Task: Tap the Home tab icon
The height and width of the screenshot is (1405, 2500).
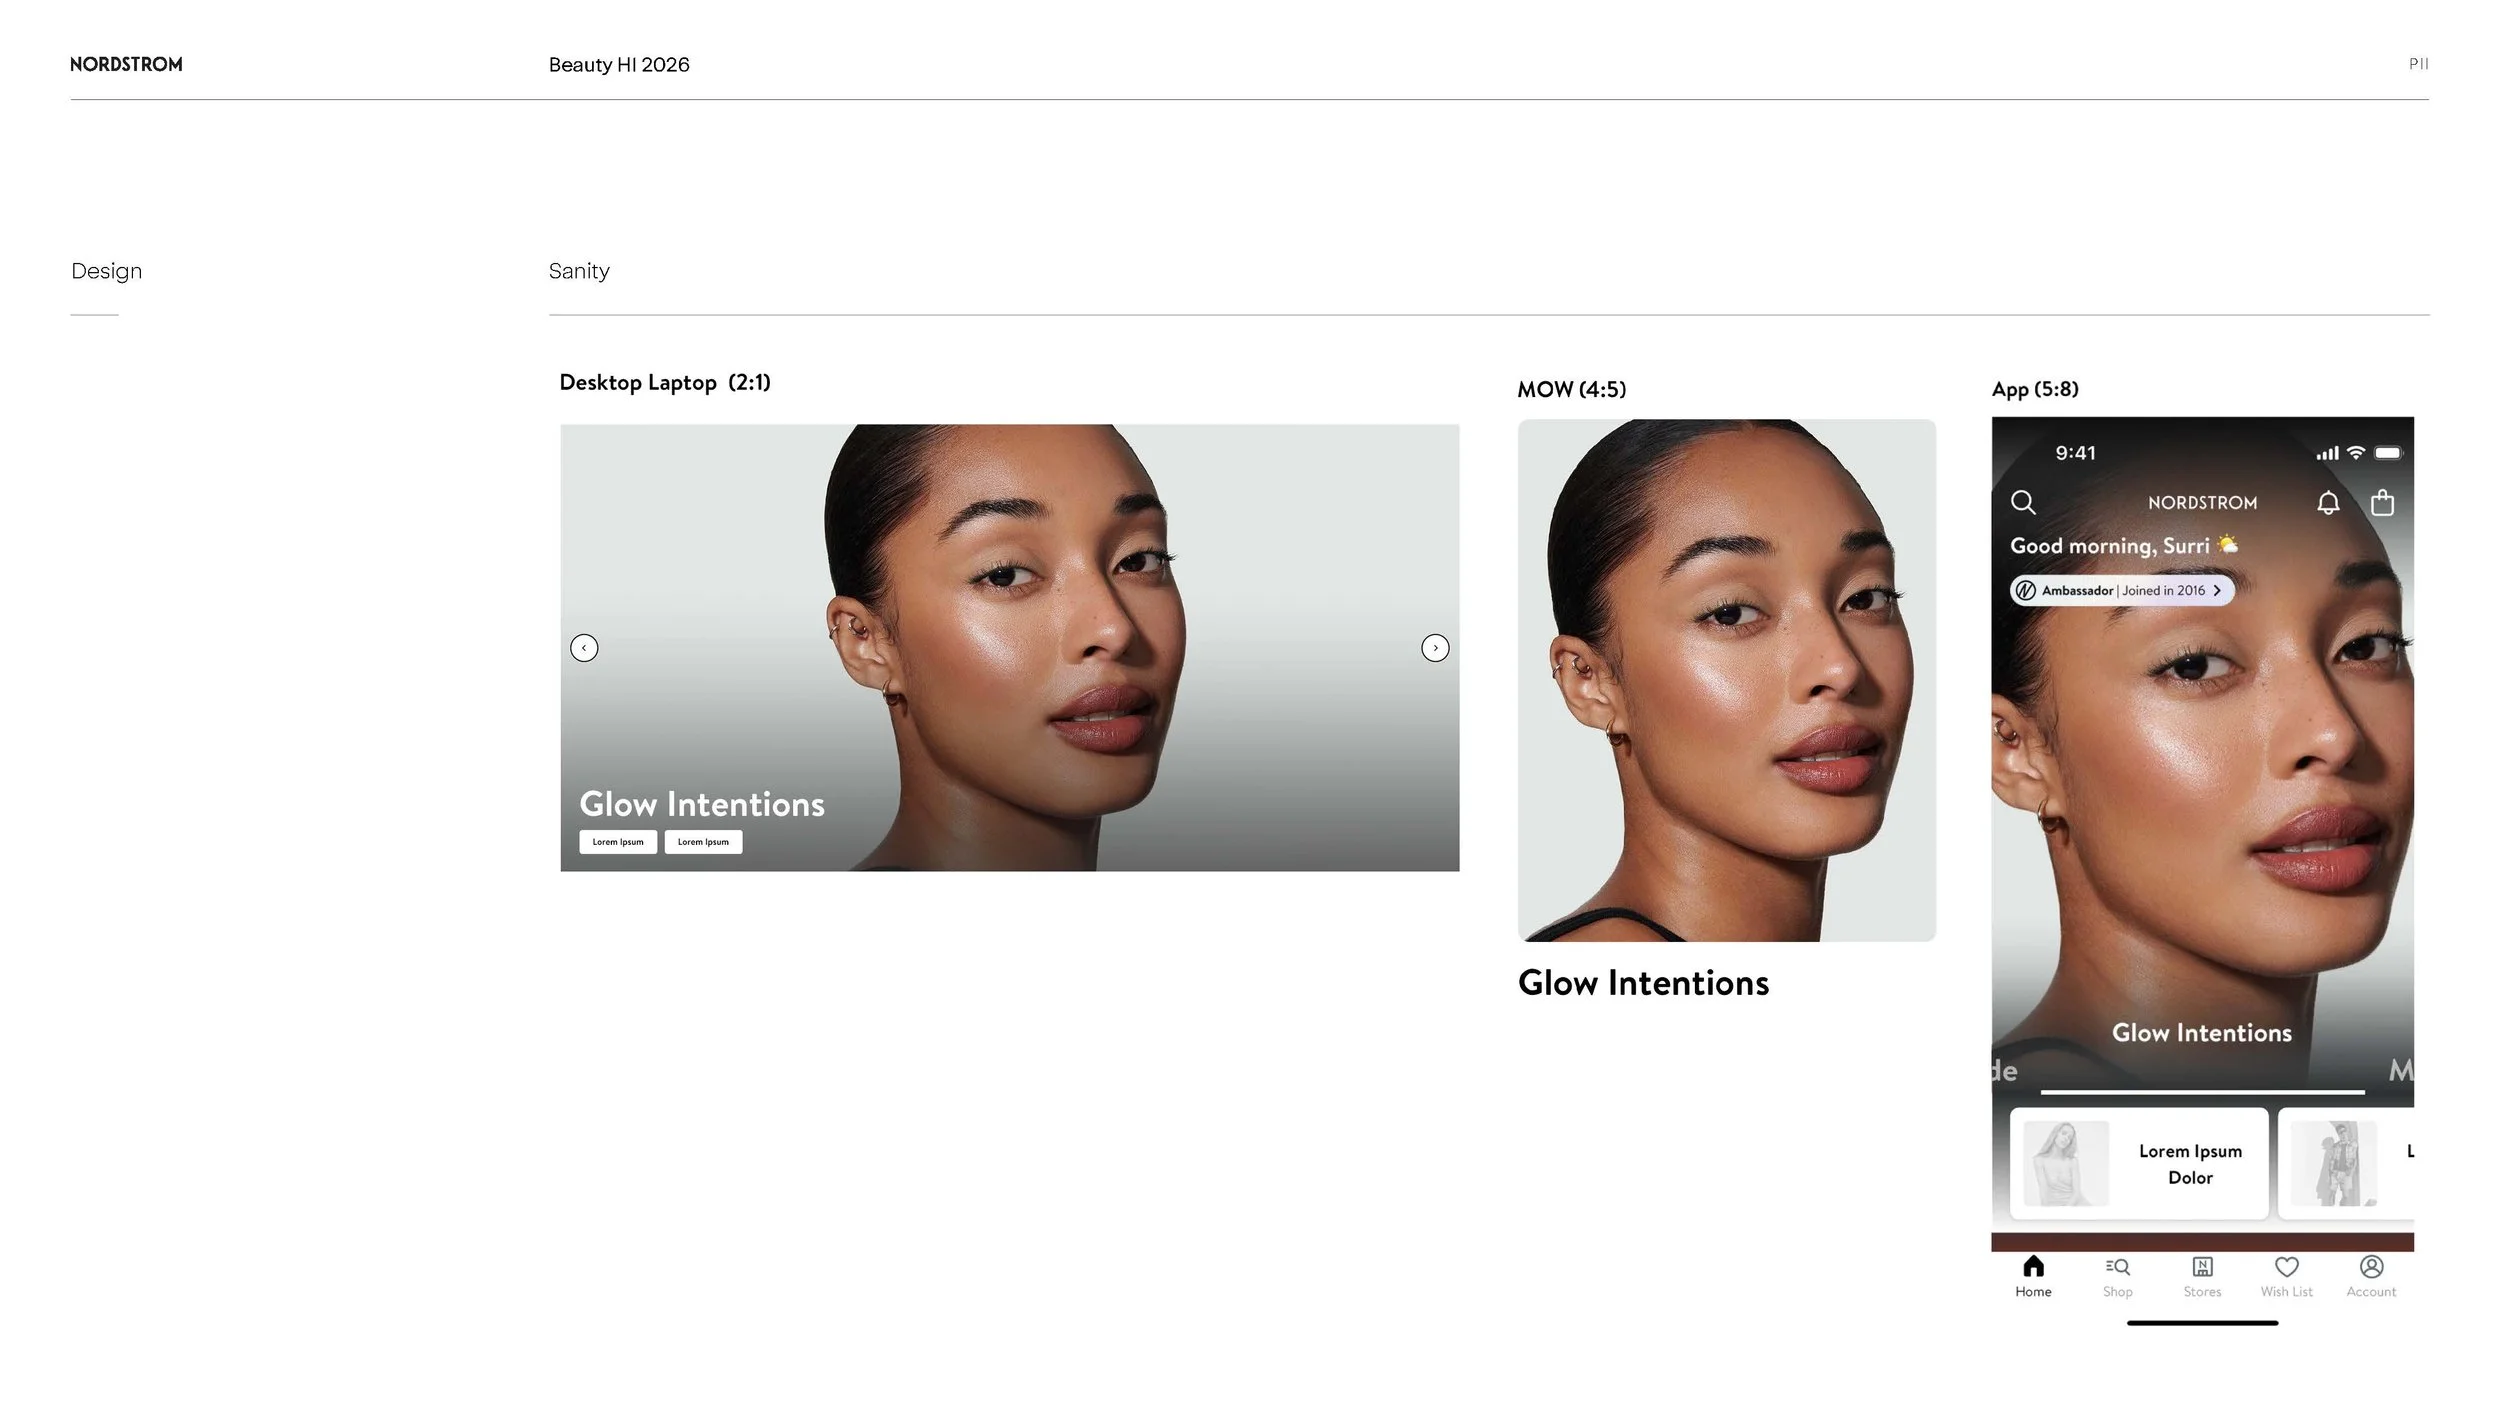Action: point(2033,1268)
